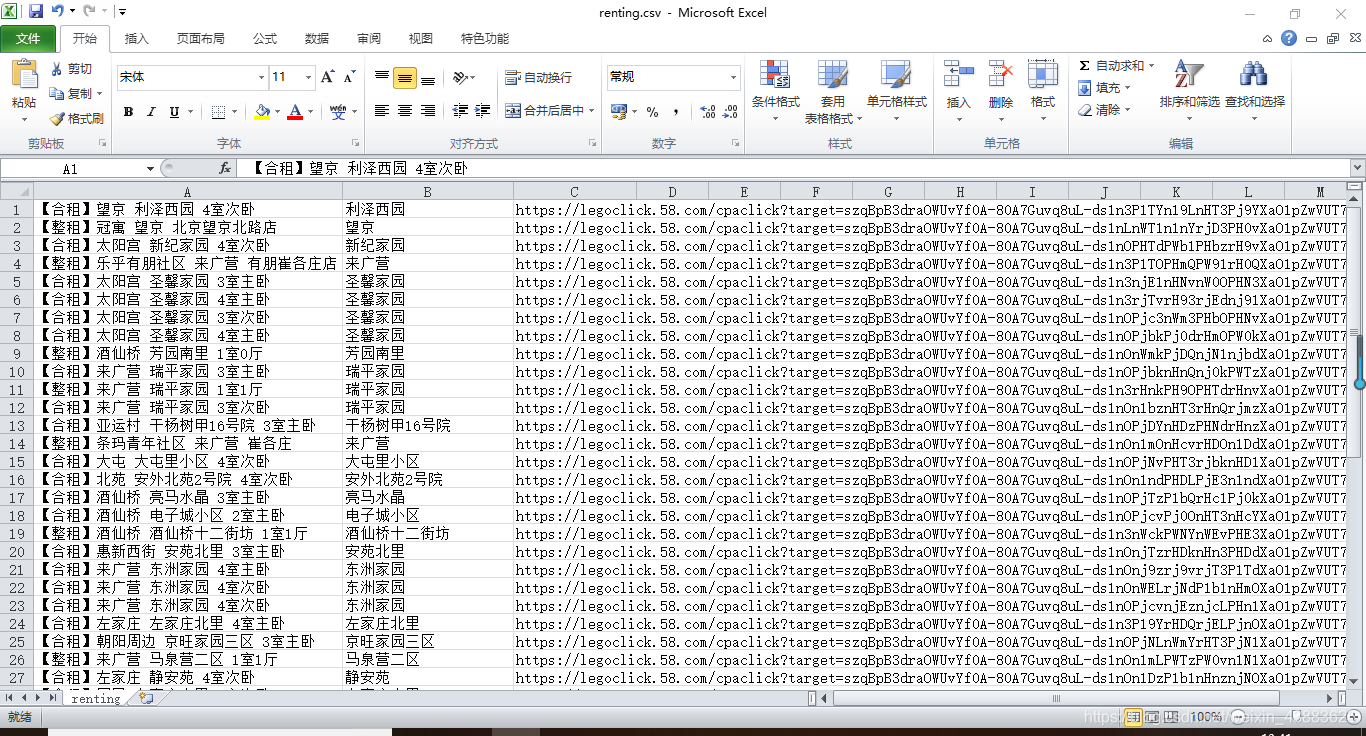Click the phonetic guide (wén) icon

(x=338, y=111)
